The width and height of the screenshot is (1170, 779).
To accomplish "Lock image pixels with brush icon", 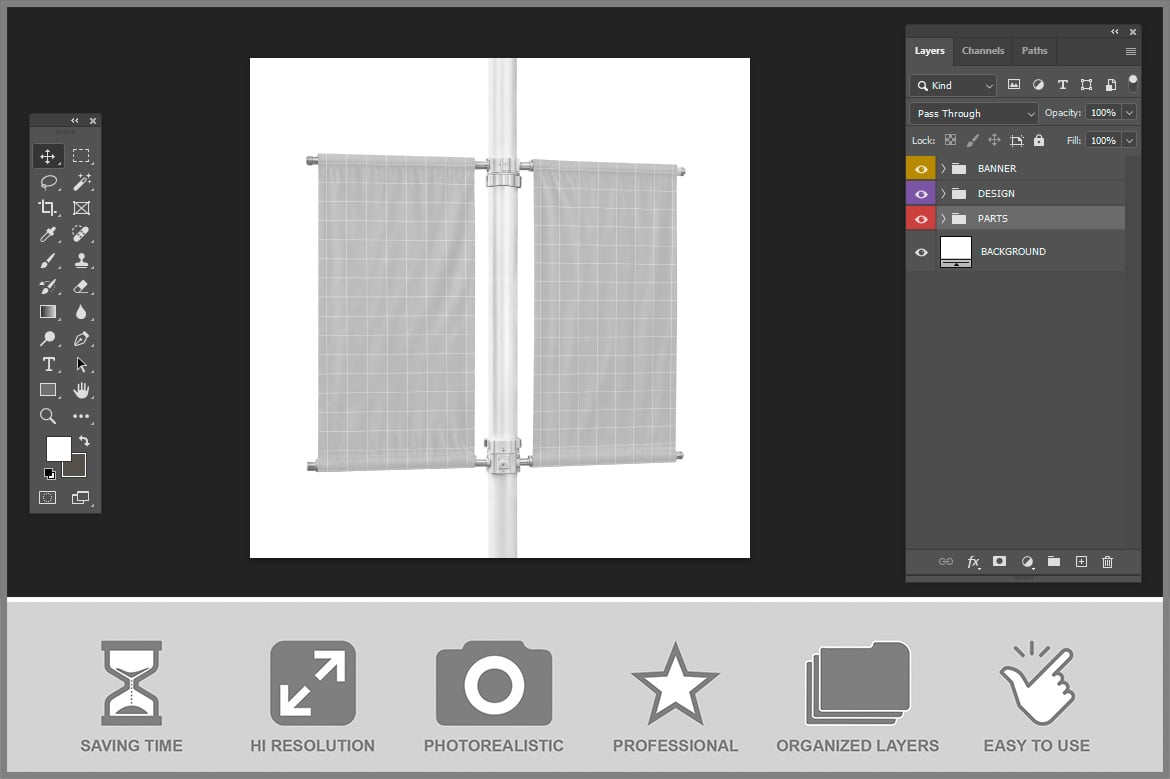I will tap(972, 140).
